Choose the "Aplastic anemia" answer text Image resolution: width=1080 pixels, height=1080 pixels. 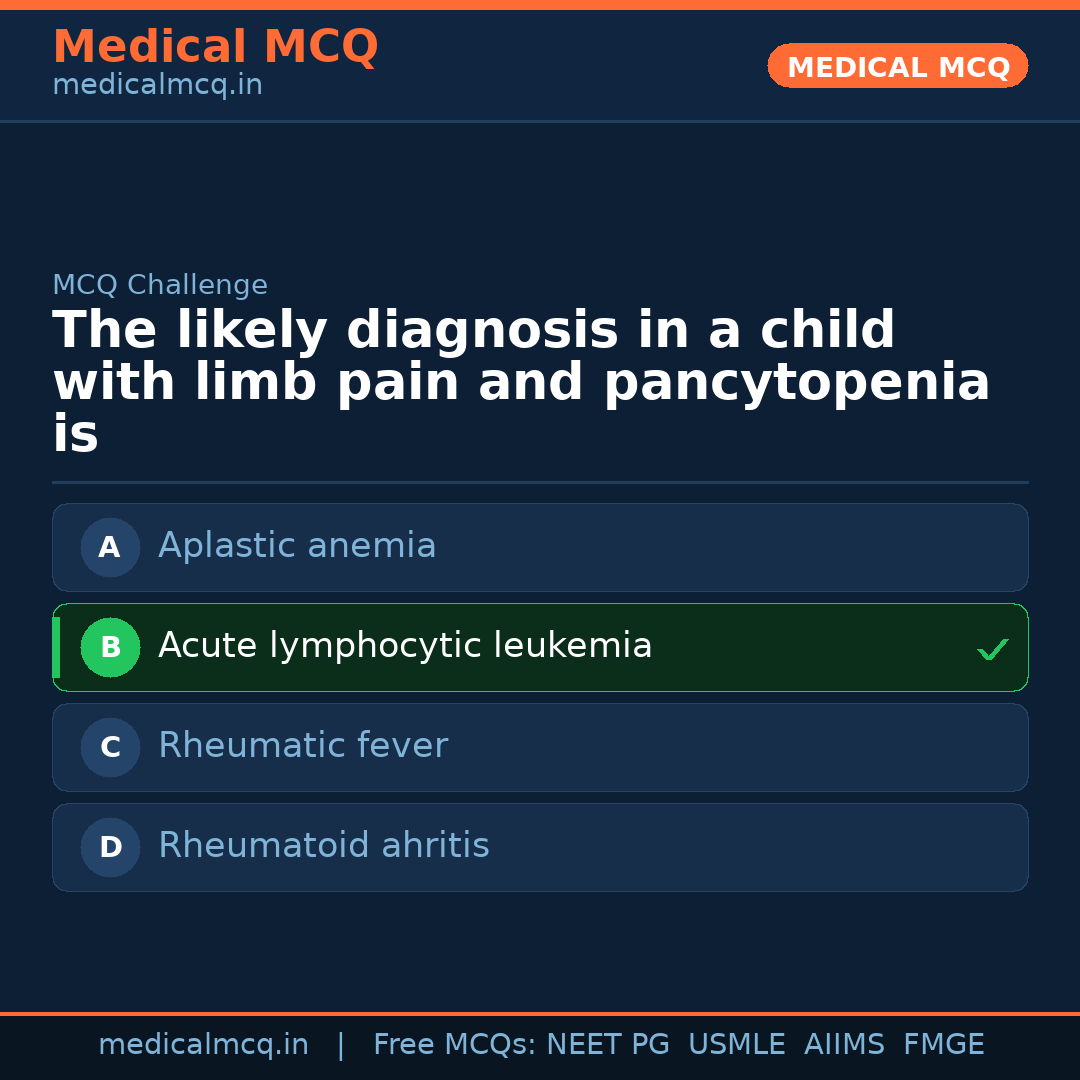[x=297, y=546]
